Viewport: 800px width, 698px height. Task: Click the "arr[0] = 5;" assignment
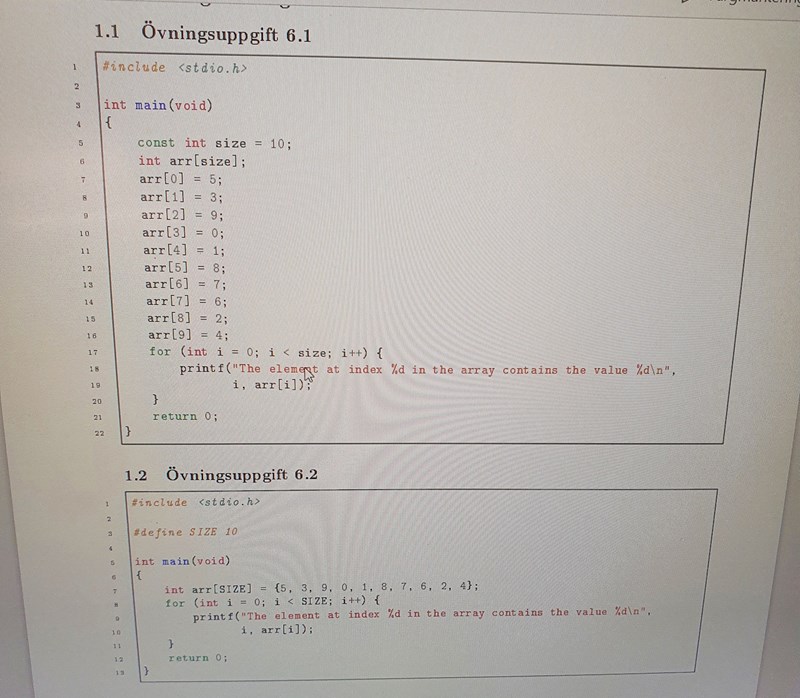181,179
